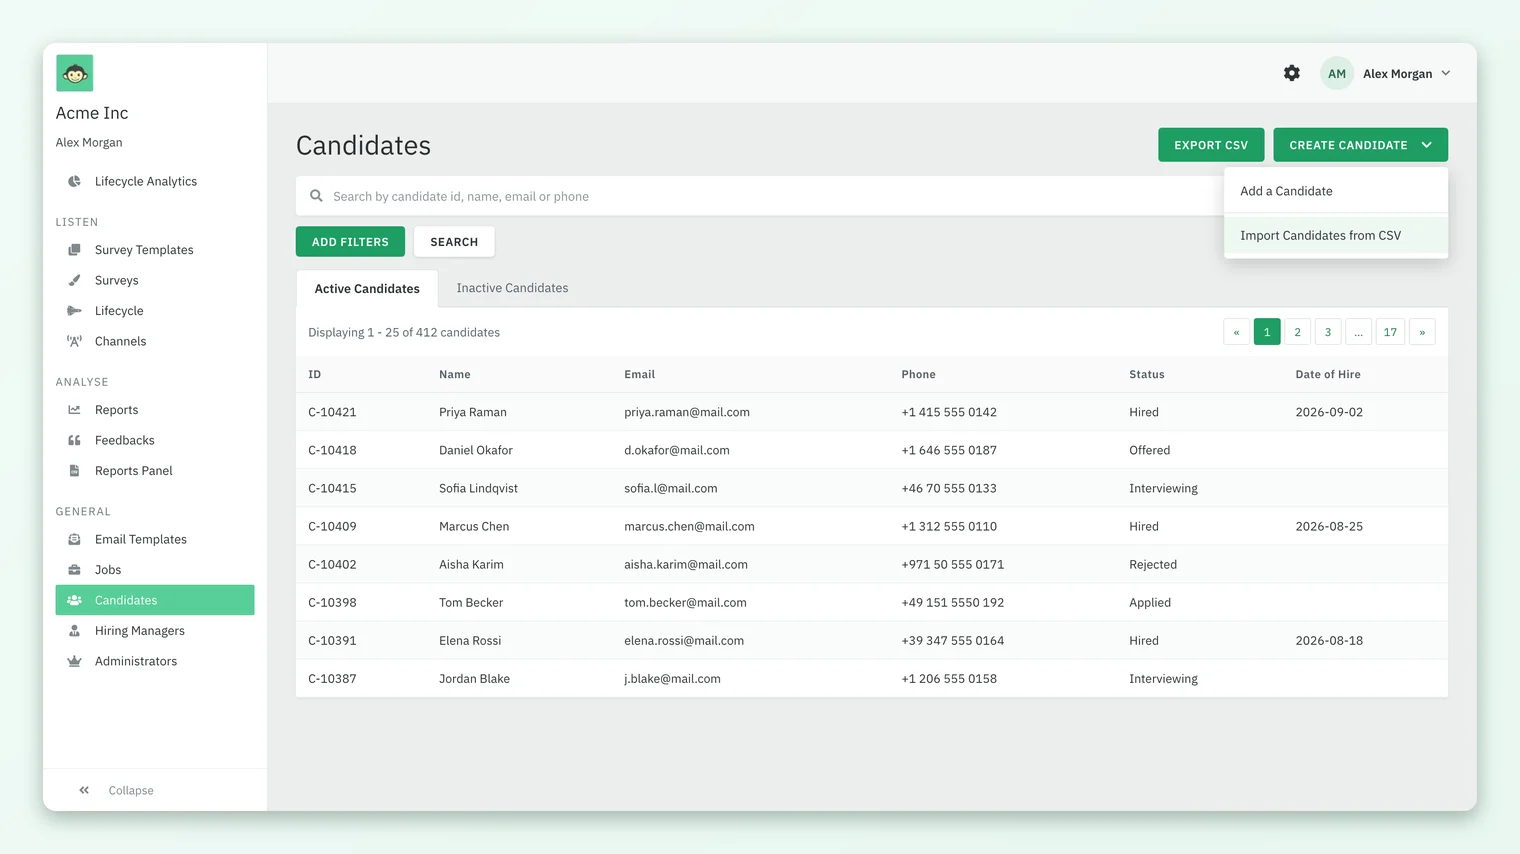The height and width of the screenshot is (854, 1520).
Task: Click the Channels broadcast icon
Action: (x=74, y=341)
